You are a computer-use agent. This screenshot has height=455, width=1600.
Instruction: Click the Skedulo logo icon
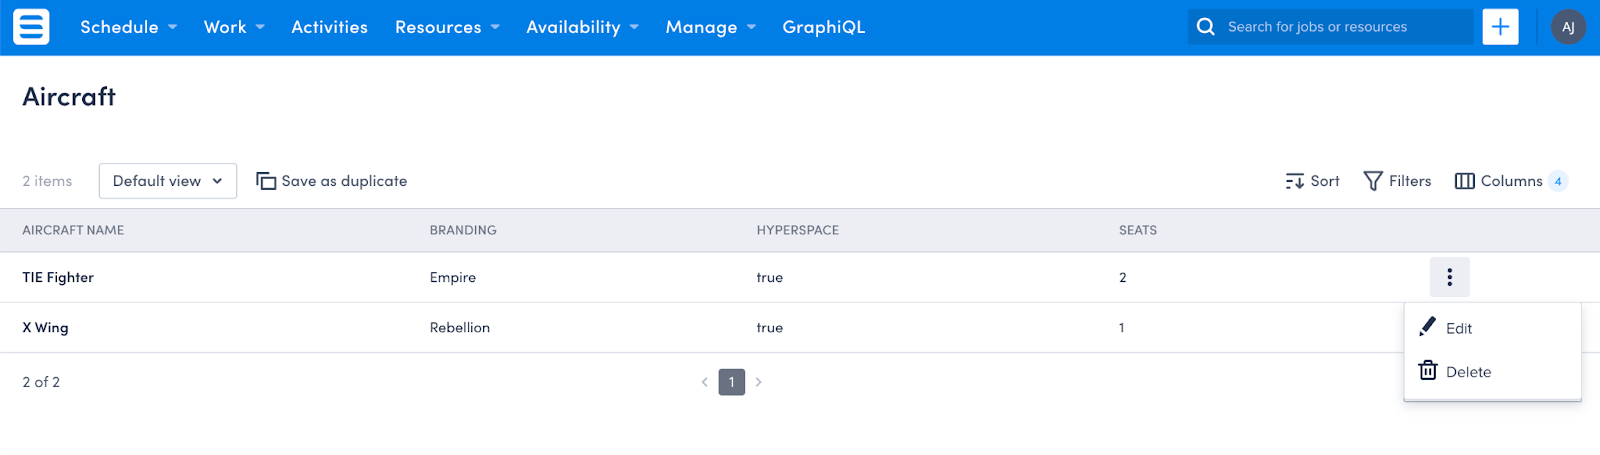pos(31,27)
